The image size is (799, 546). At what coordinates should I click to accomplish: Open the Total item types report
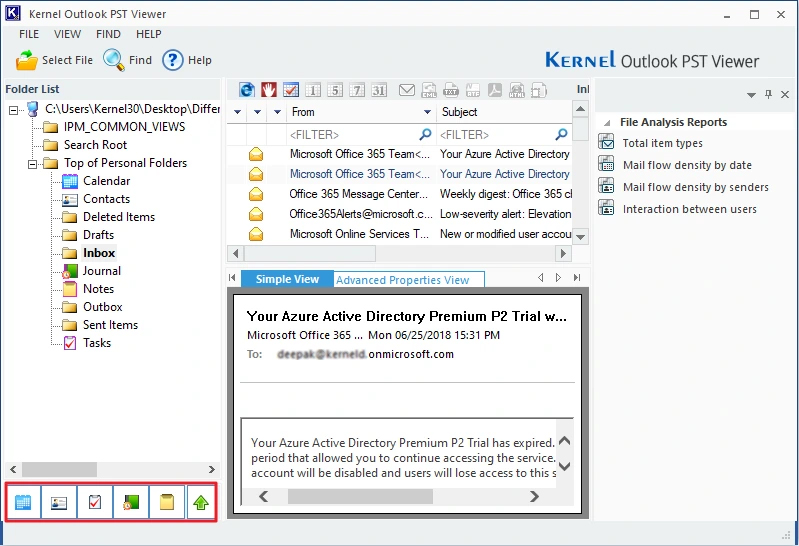pyautogui.click(x=662, y=143)
